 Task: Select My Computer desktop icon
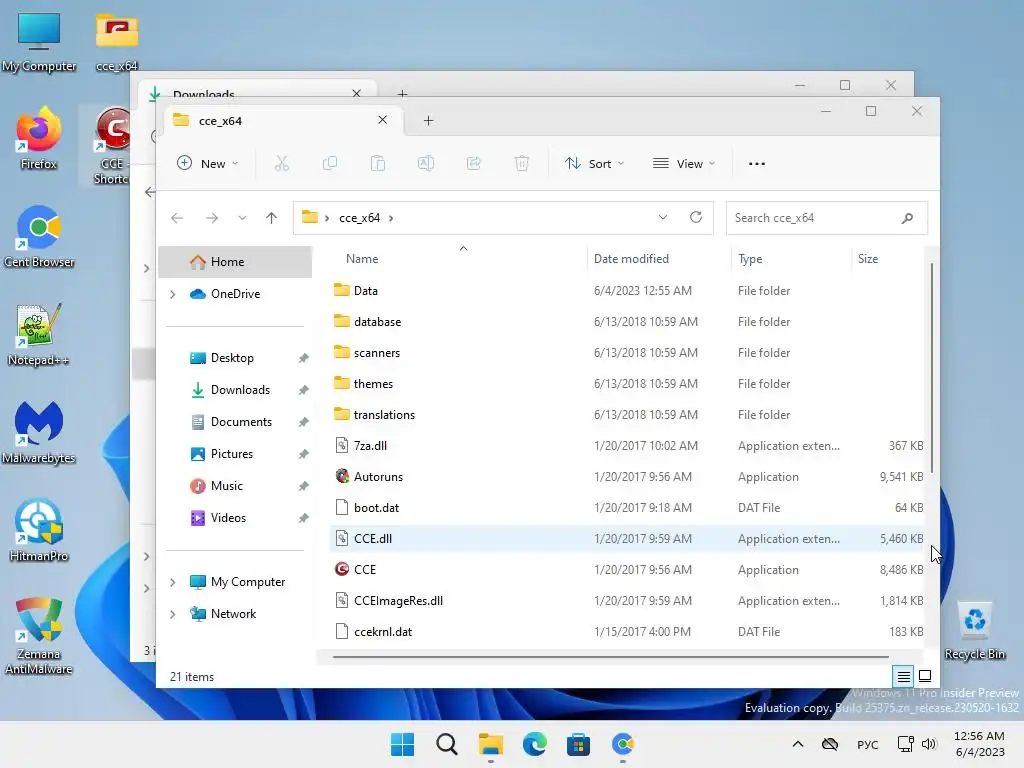click(39, 42)
